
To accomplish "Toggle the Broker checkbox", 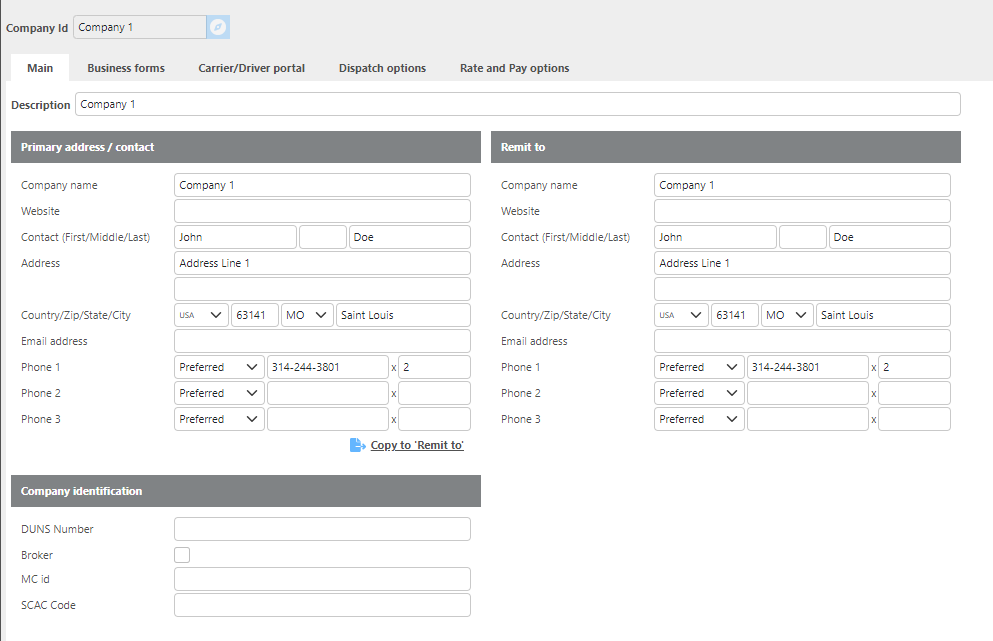I will coord(182,555).
